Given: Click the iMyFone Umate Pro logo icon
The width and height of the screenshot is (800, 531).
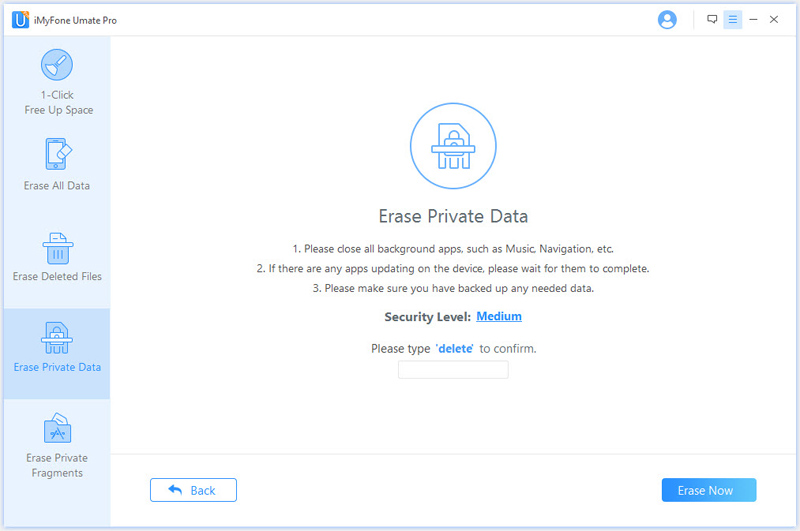Looking at the screenshot, I should coord(20,20).
